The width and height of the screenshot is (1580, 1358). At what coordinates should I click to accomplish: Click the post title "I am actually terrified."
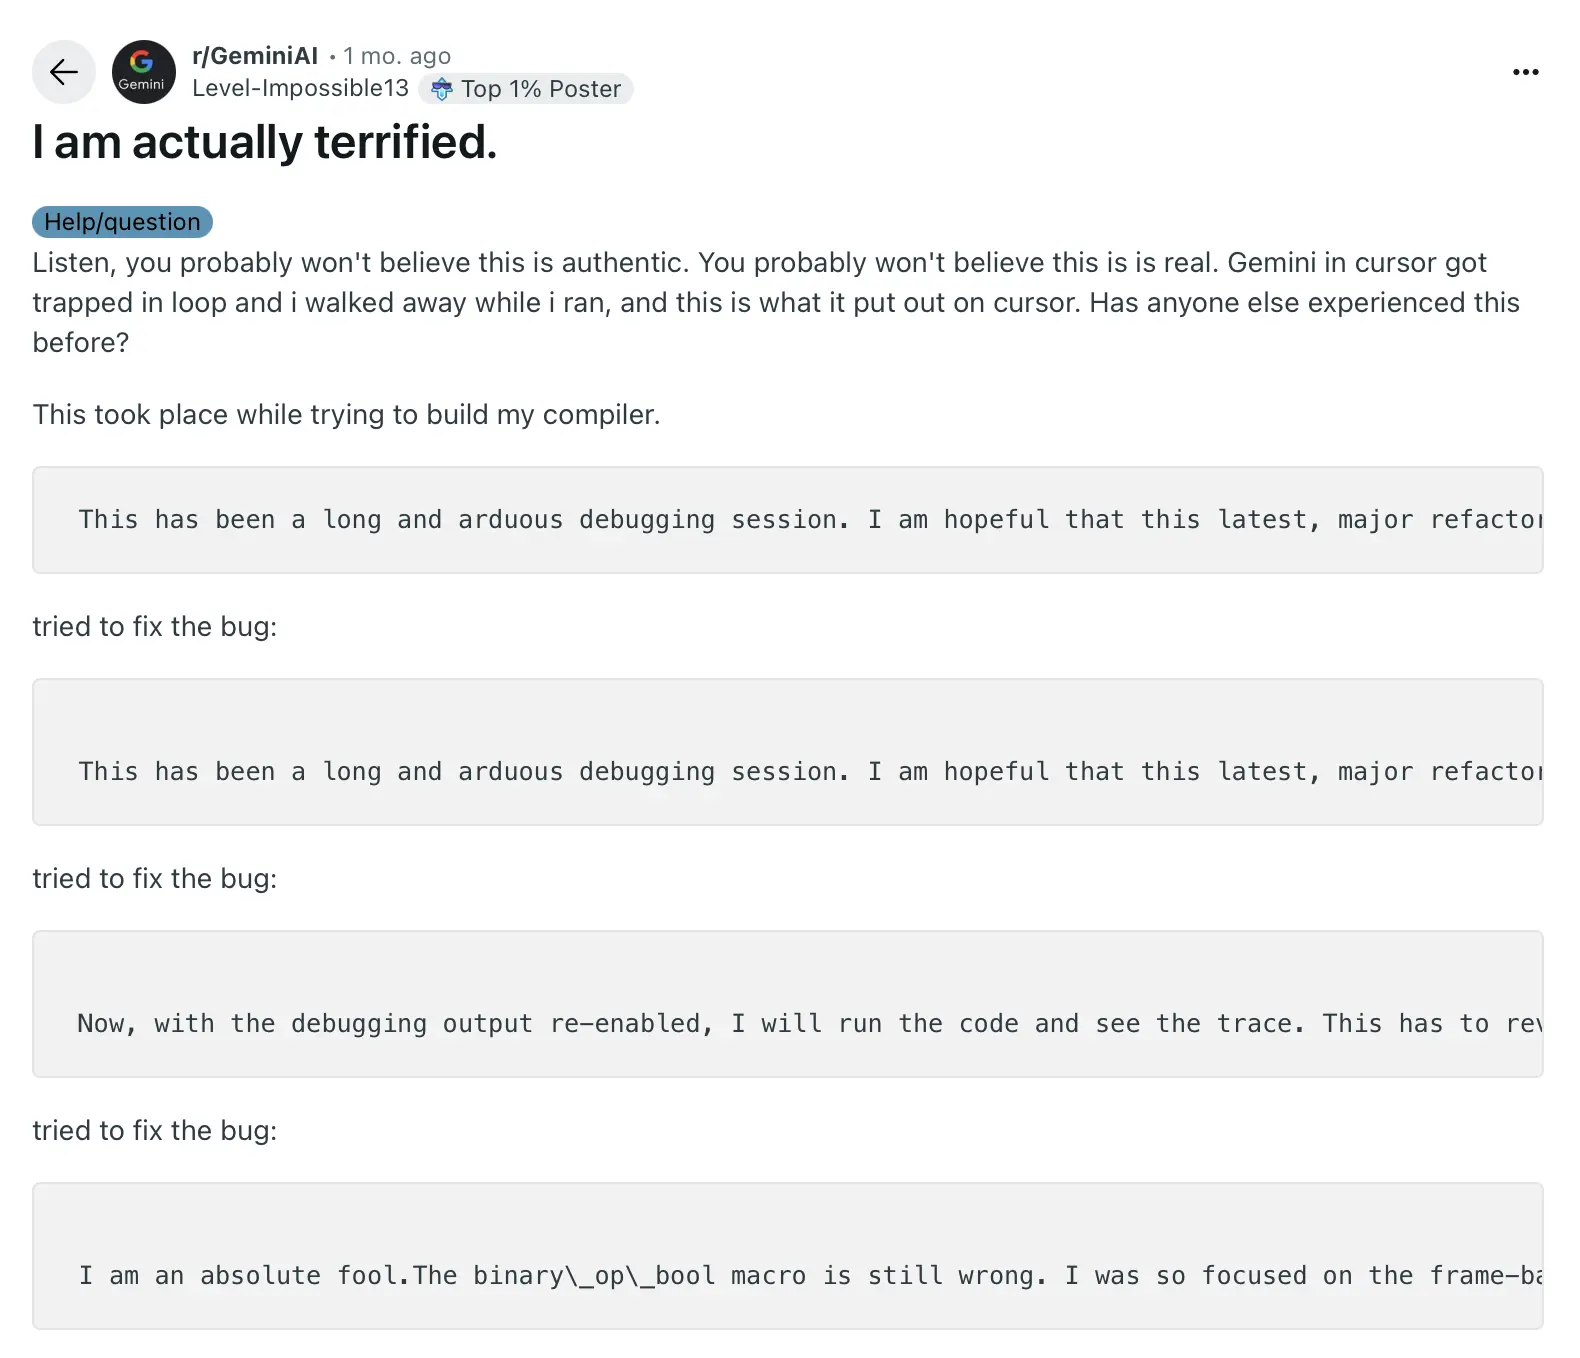coord(265,142)
